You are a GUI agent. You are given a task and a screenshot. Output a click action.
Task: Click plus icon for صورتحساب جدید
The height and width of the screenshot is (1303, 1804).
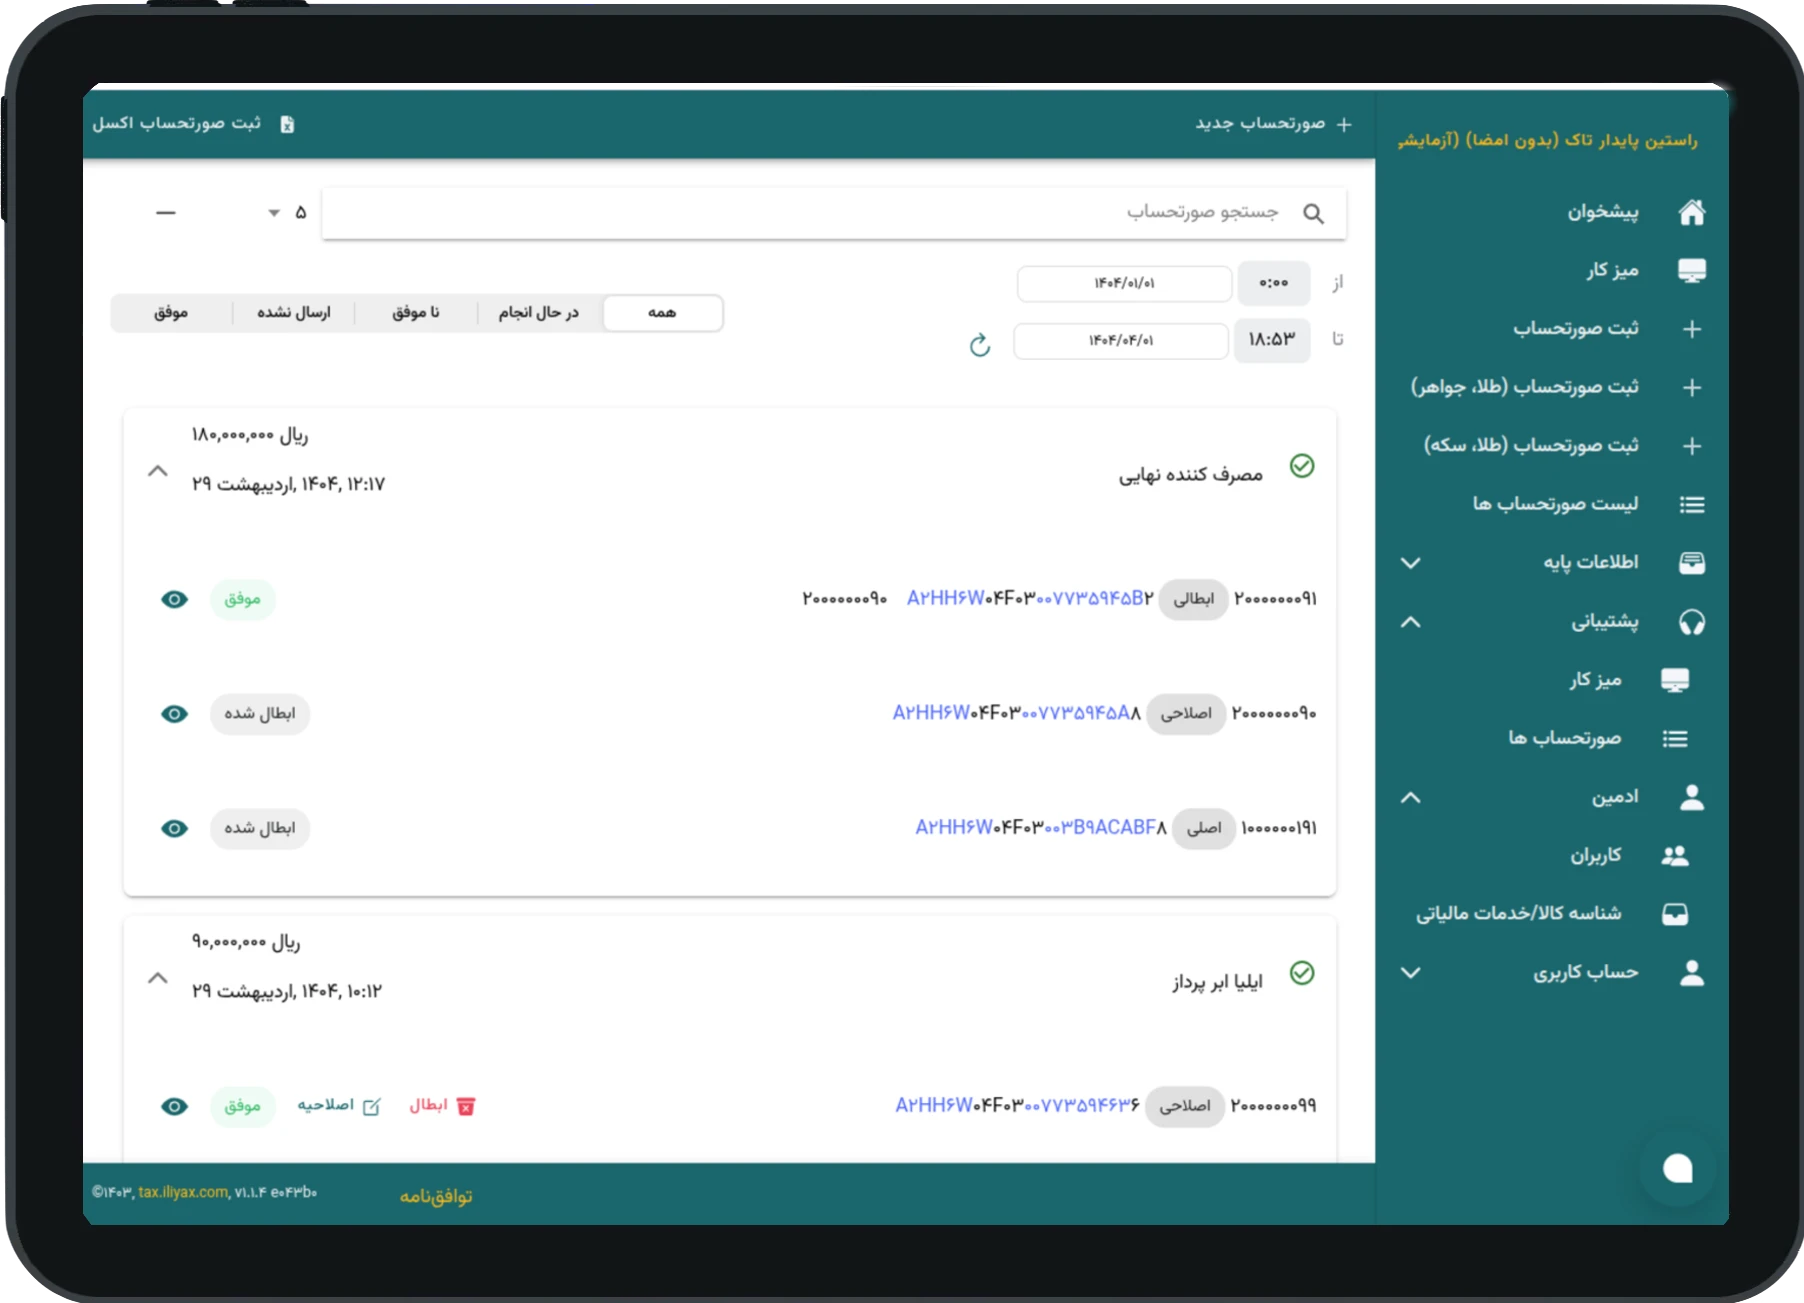1344,124
